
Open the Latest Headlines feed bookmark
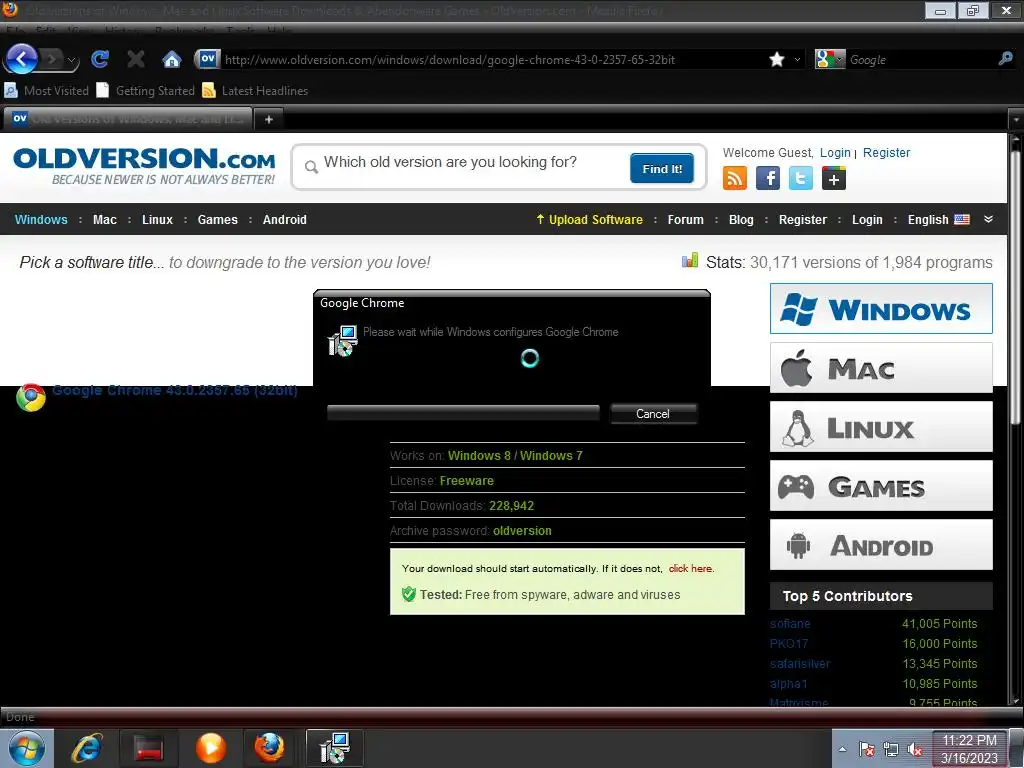[255, 90]
